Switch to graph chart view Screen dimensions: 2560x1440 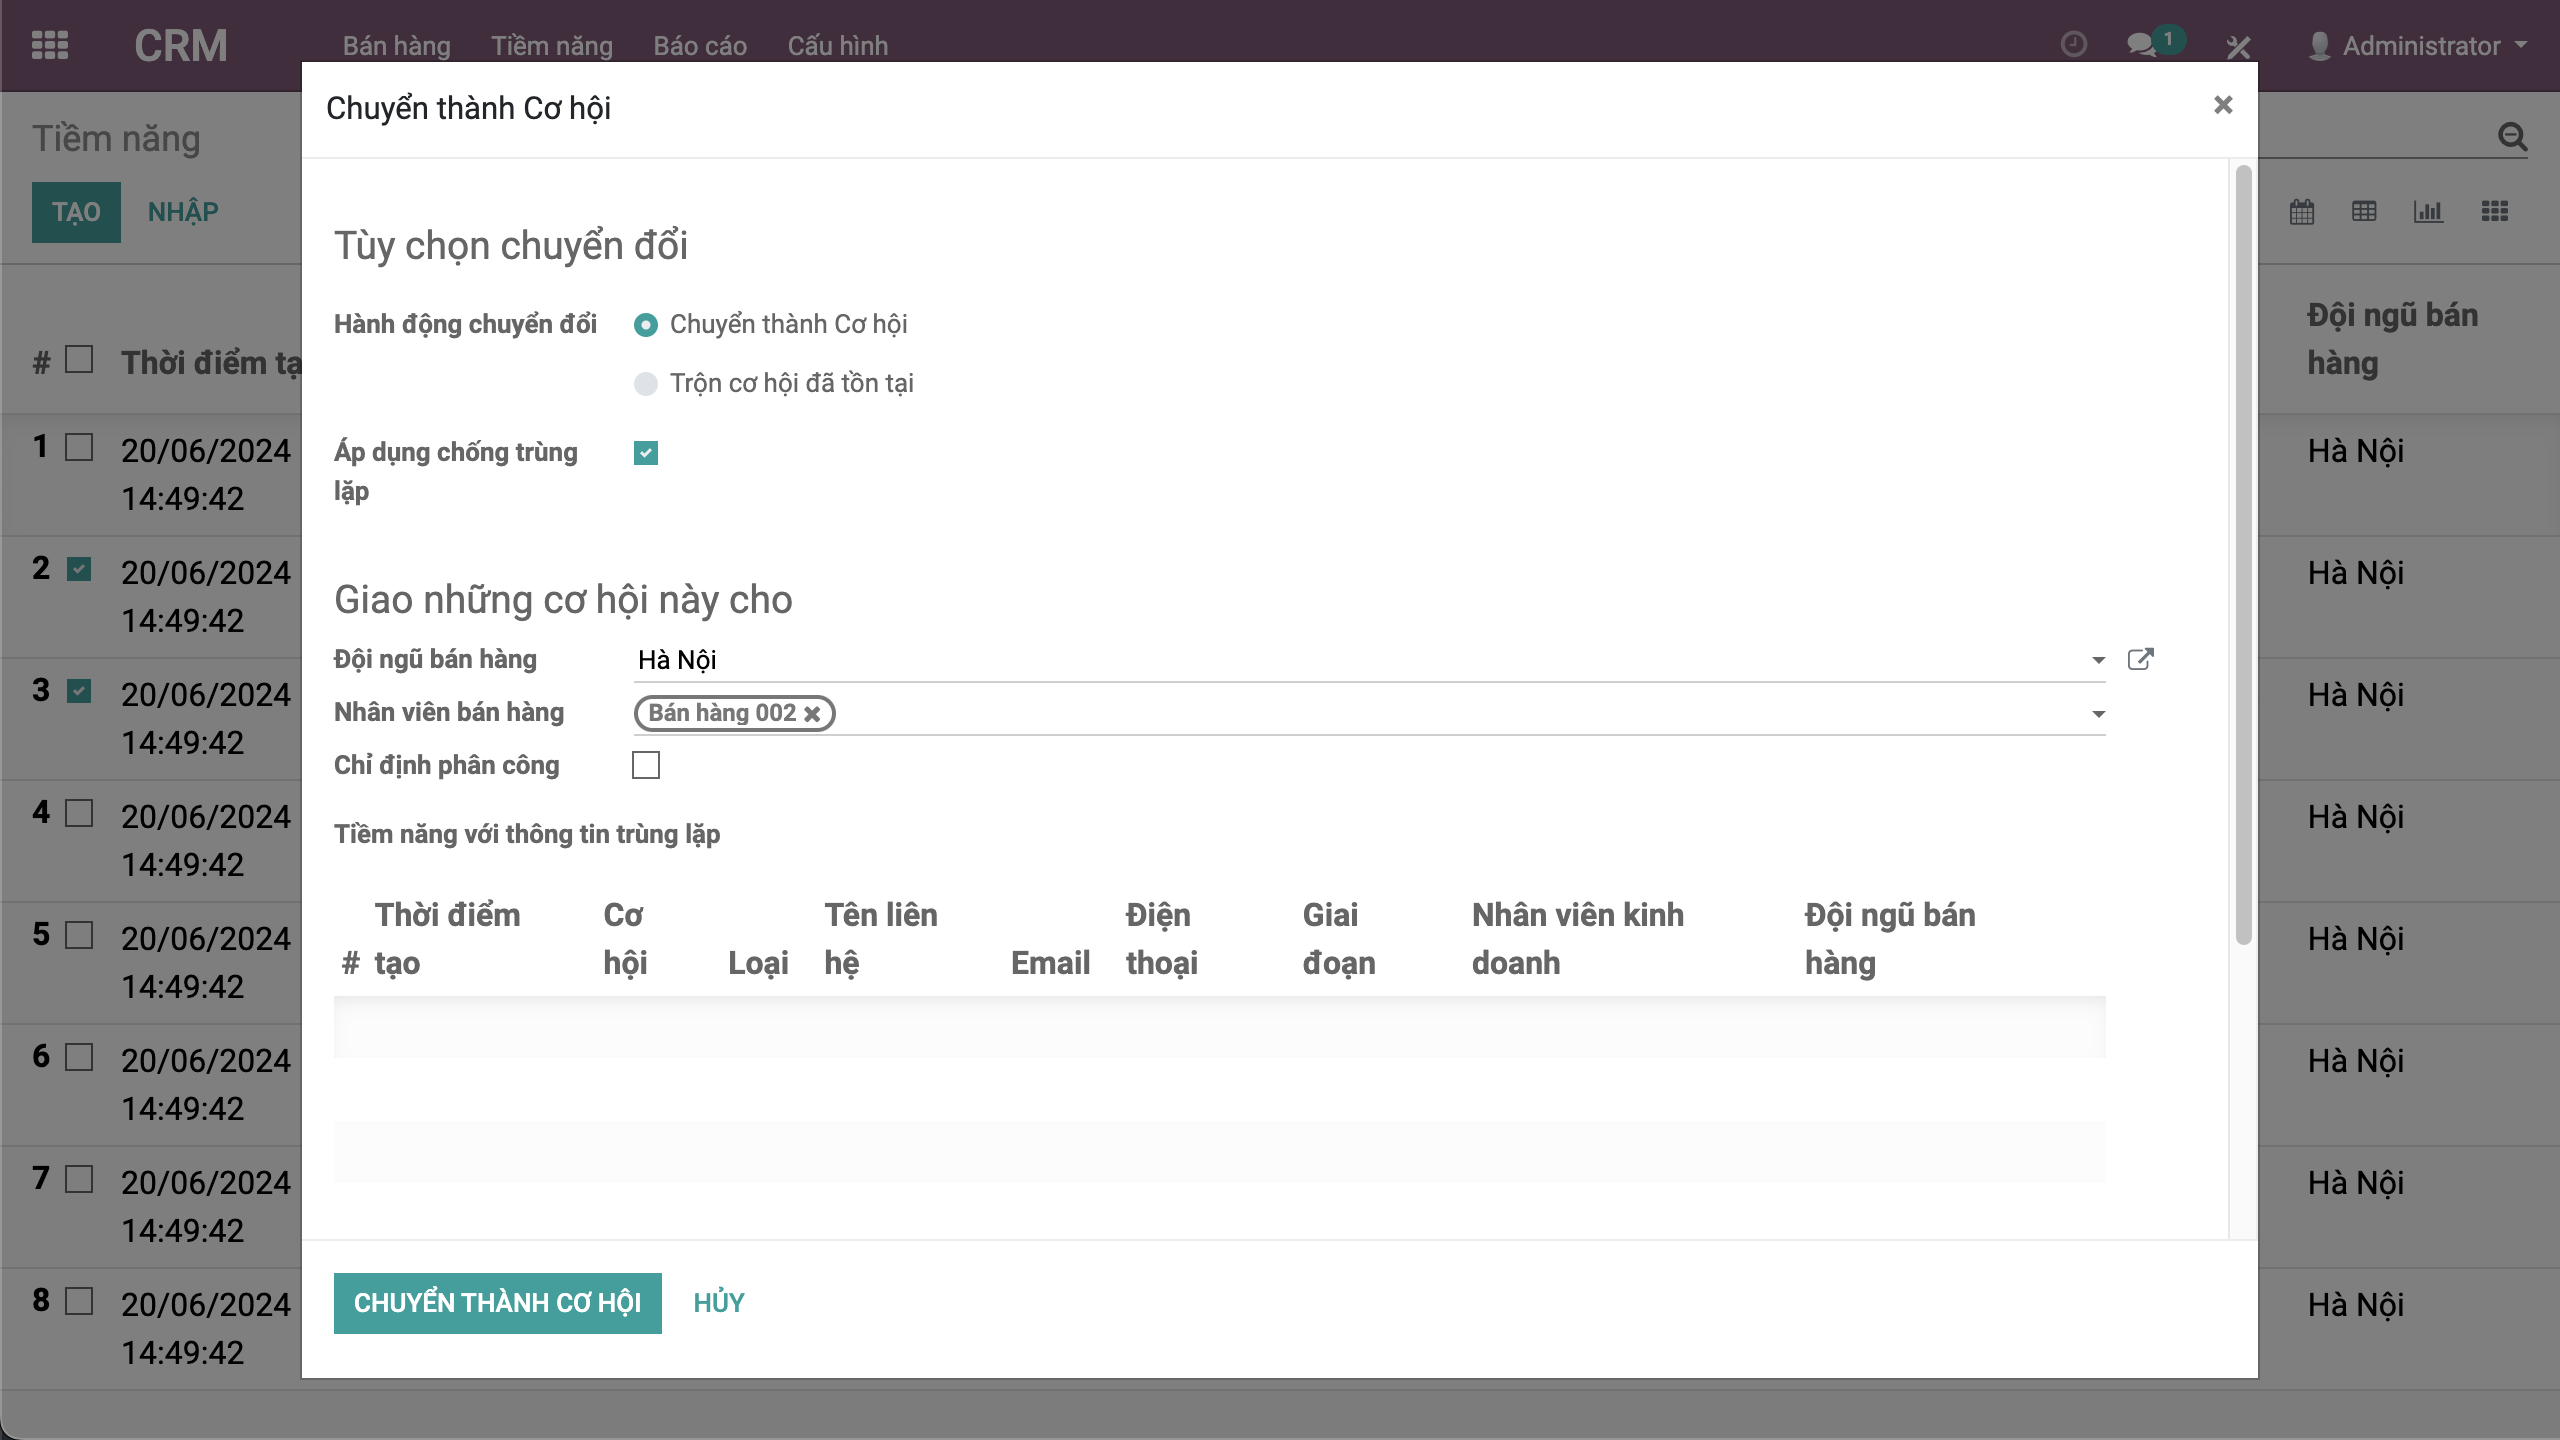(x=2428, y=212)
